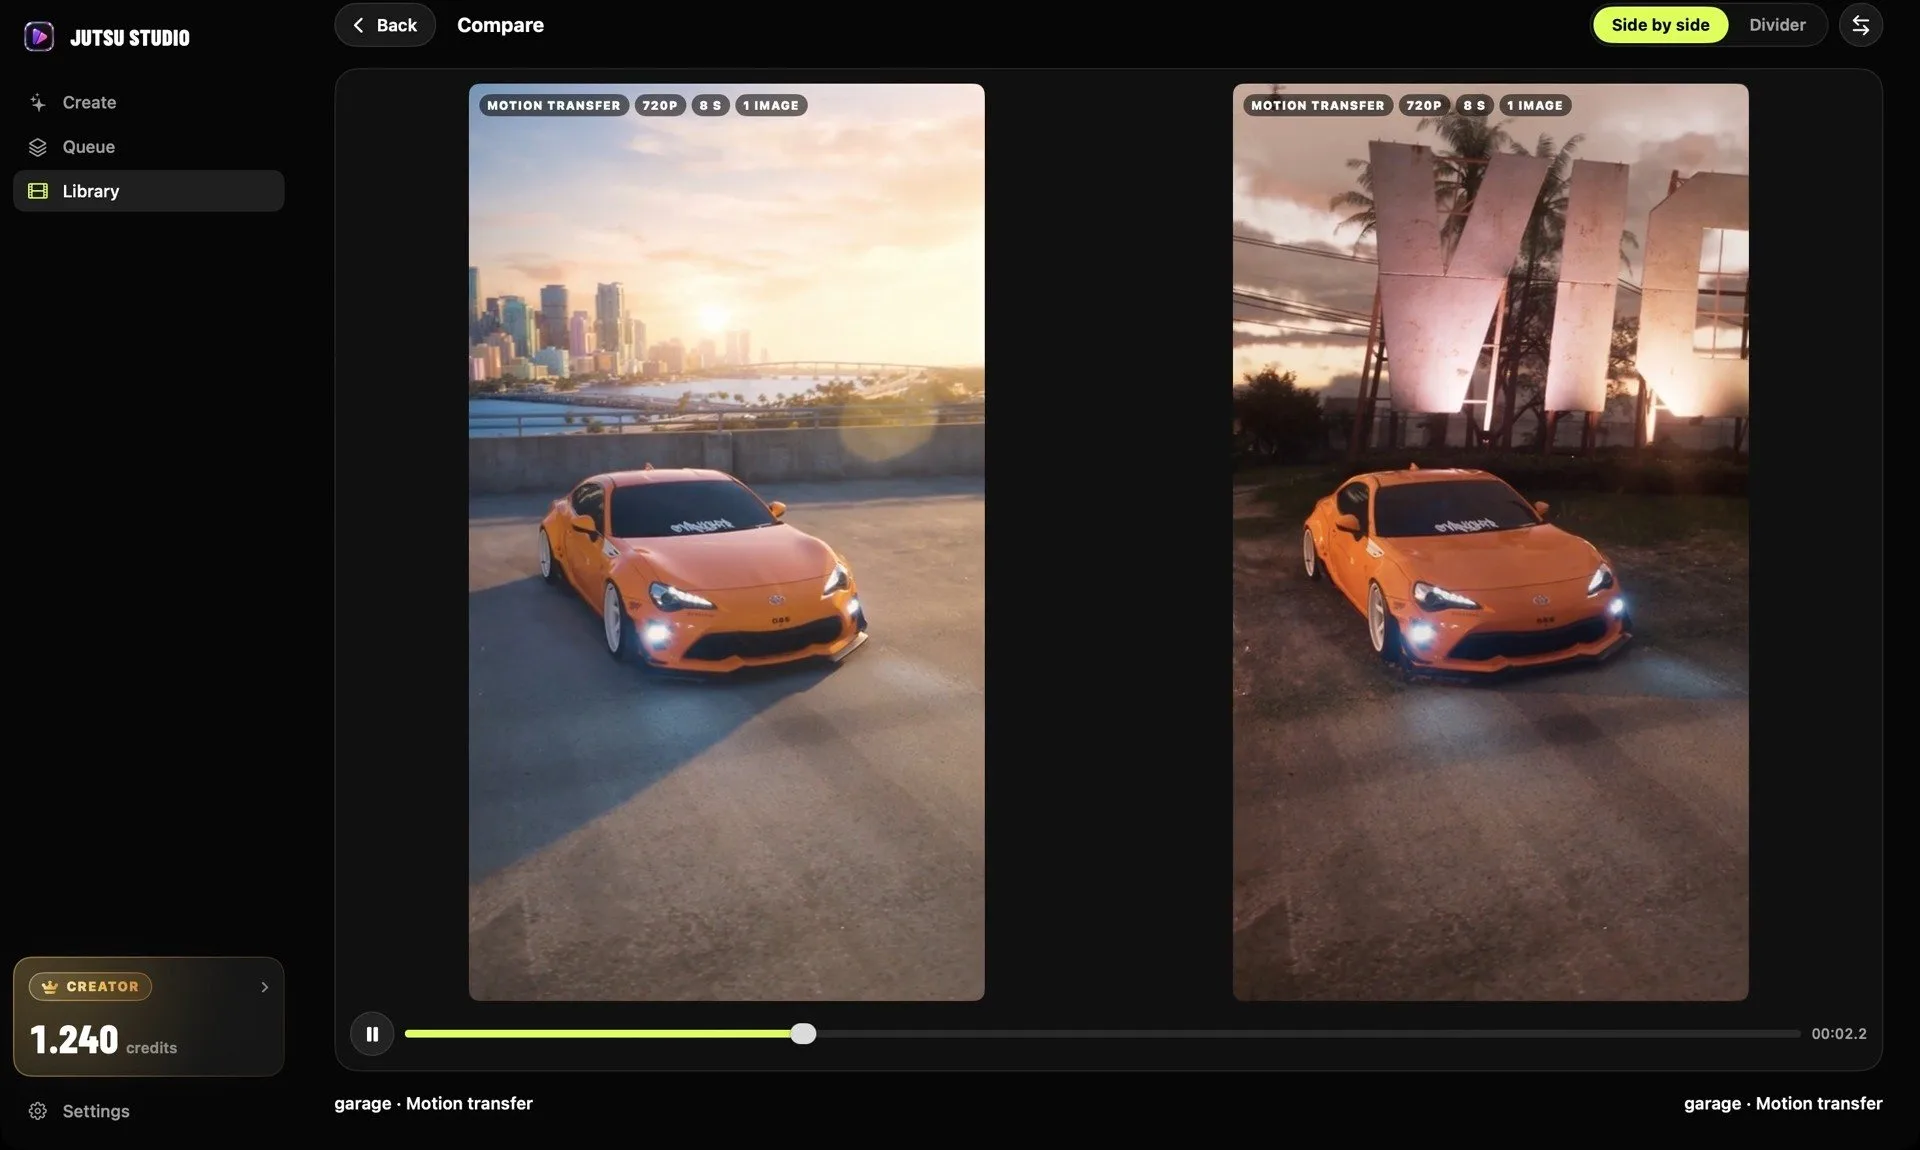Screen dimensions: 1920x1150
Task: Click the 00:02.2 timestamp
Action: (x=1839, y=1034)
